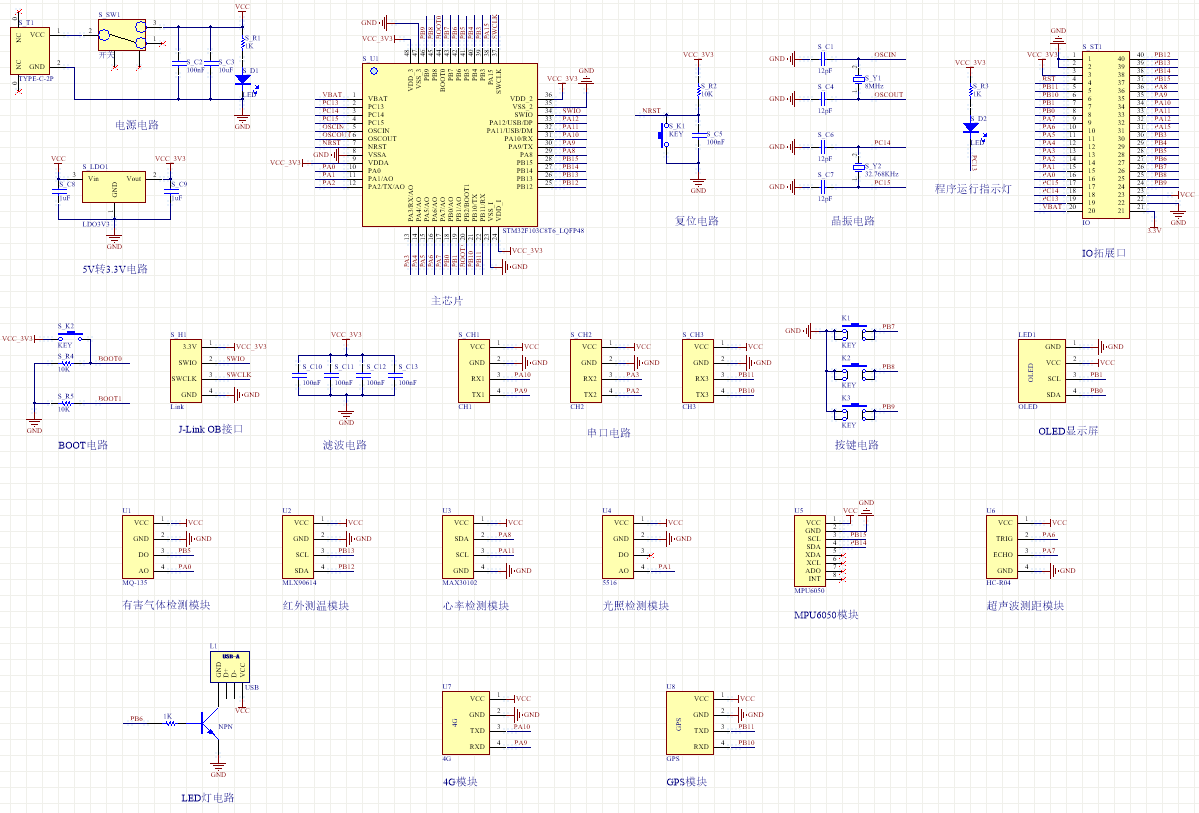Screen dimensions: 1199x813
Task: Select the U2 MLX90614 sensor block
Action: (297, 547)
